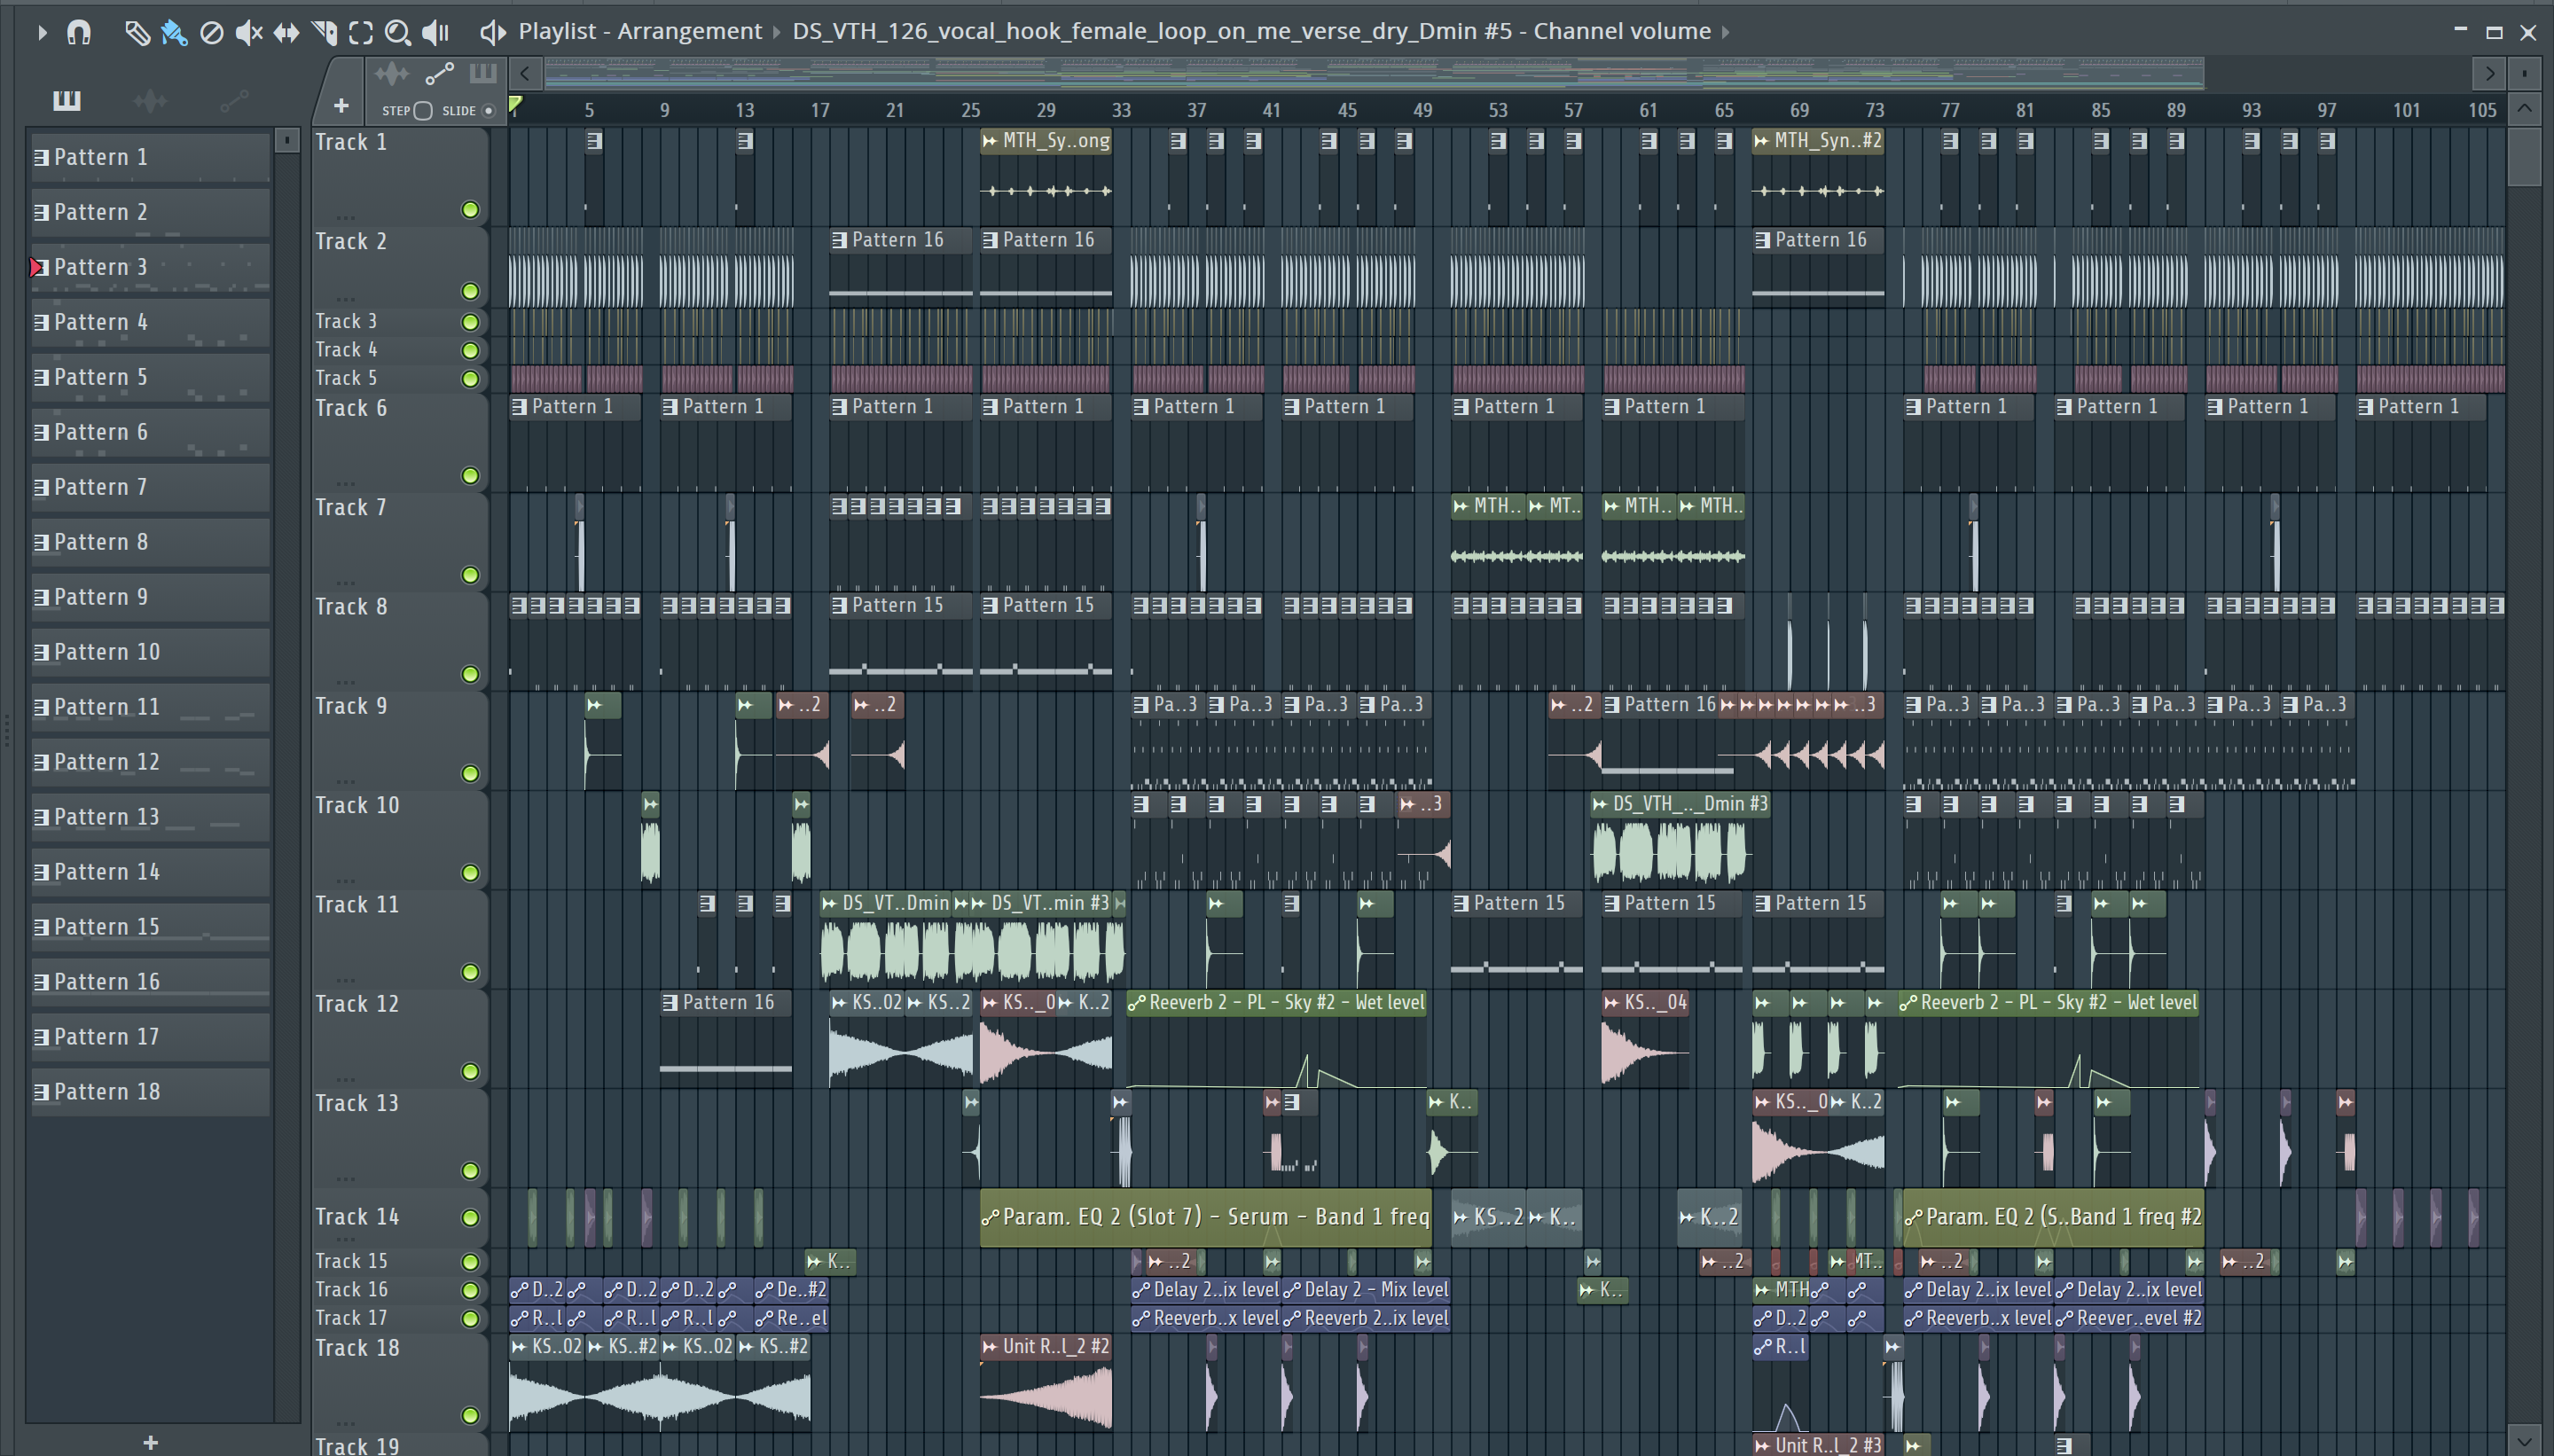2554x1456 pixels.
Task: Click the add track plus button
Action: pos(341,105)
